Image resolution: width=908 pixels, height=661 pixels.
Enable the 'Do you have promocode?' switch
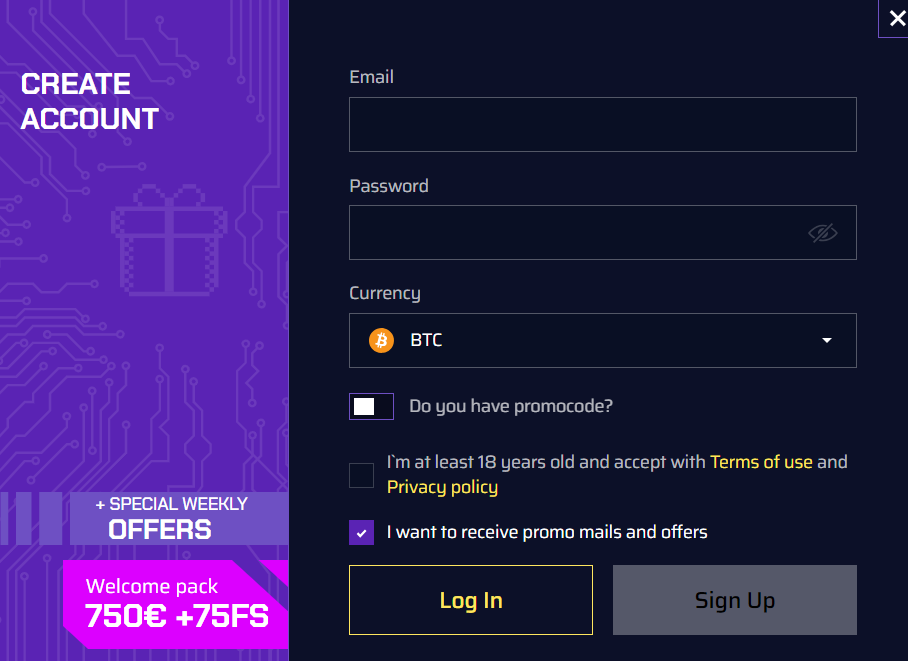click(x=371, y=406)
